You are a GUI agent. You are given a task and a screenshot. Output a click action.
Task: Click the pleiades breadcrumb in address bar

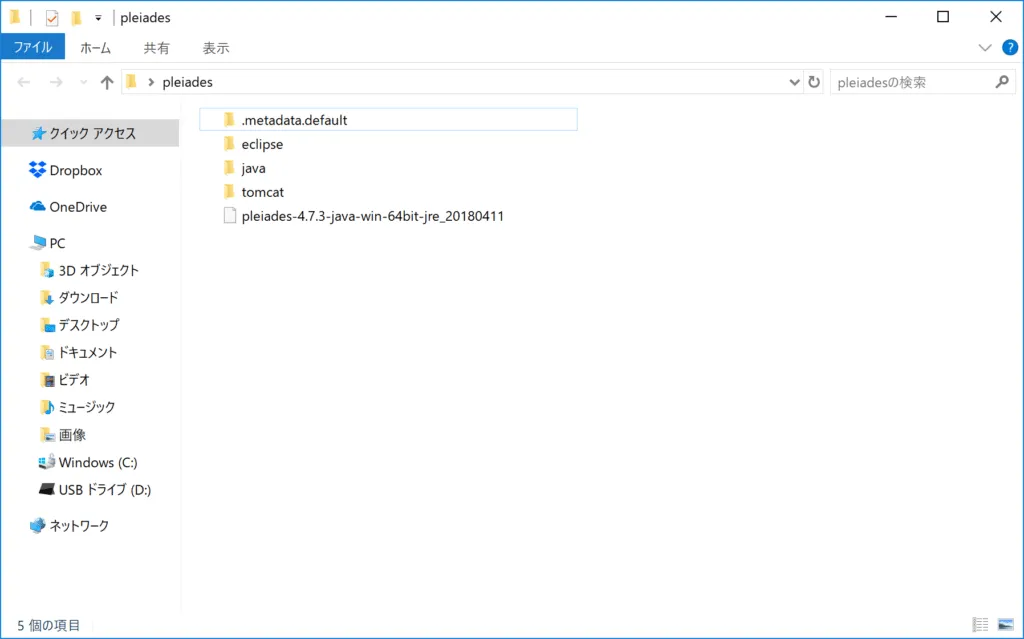tap(187, 82)
